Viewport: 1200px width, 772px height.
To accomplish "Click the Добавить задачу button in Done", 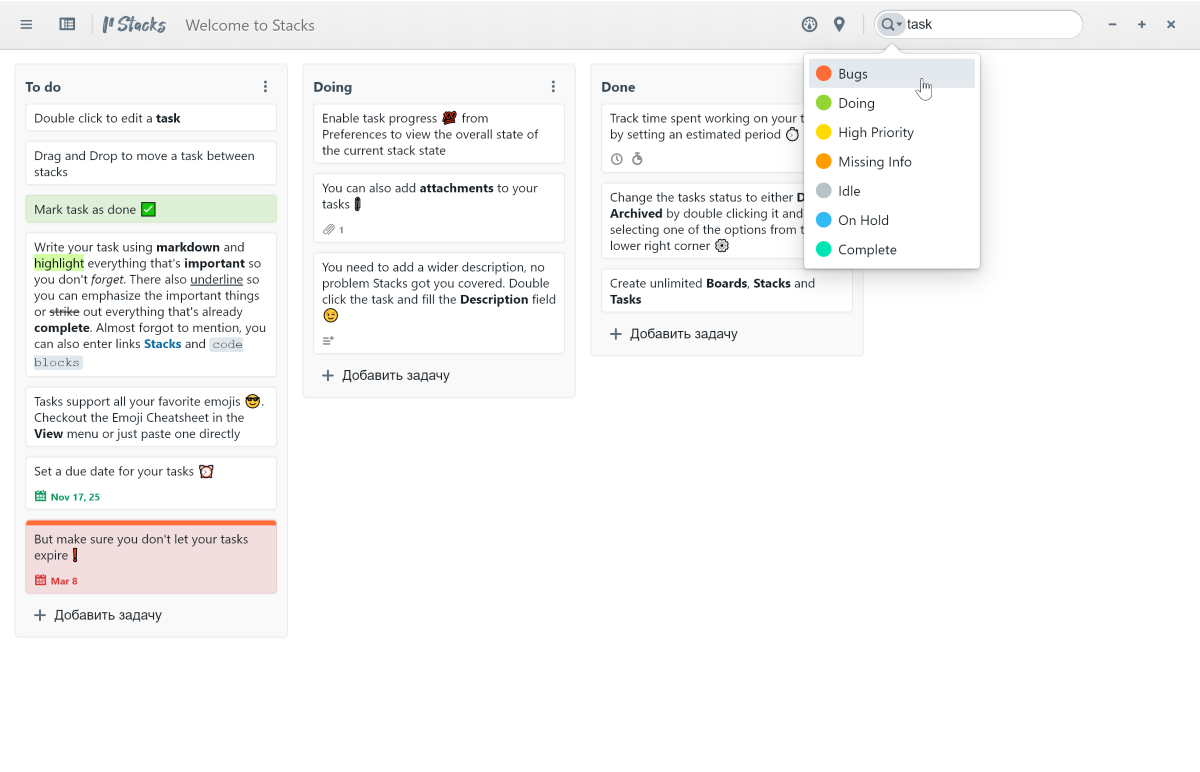I will tap(674, 333).
